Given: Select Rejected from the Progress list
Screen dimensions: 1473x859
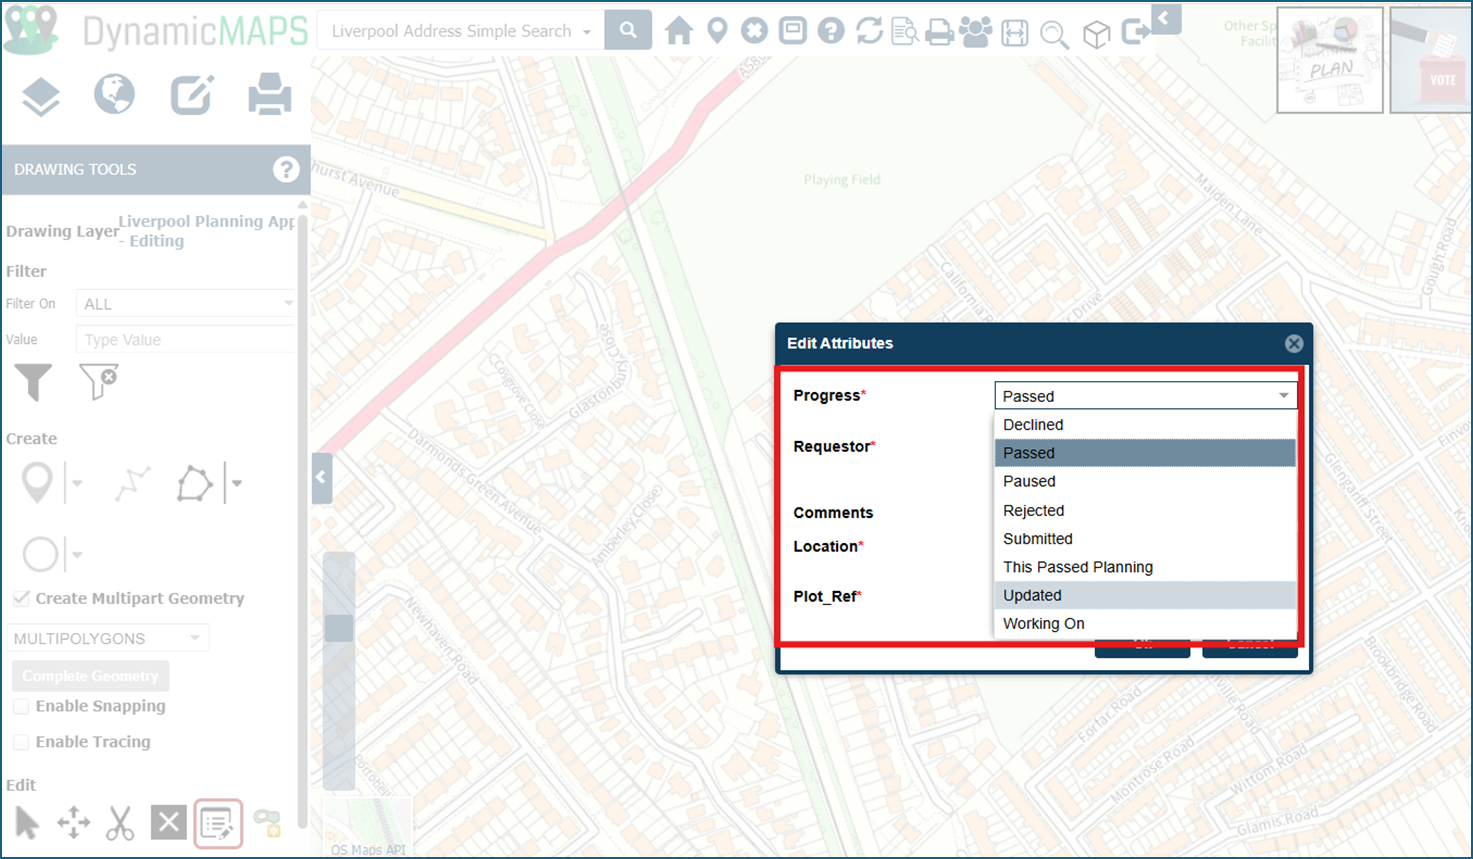Looking at the screenshot, I should click(x=1033, y=510).
